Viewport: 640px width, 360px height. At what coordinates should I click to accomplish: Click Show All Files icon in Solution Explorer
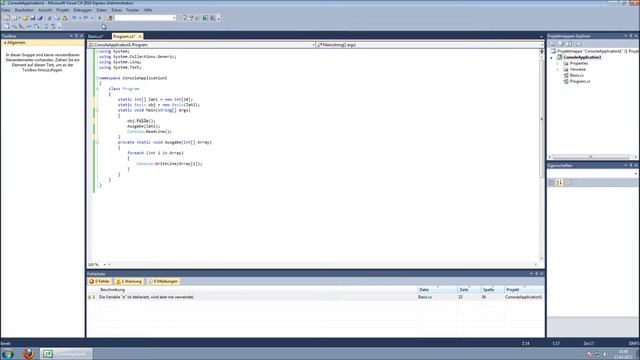click(561, 44)
